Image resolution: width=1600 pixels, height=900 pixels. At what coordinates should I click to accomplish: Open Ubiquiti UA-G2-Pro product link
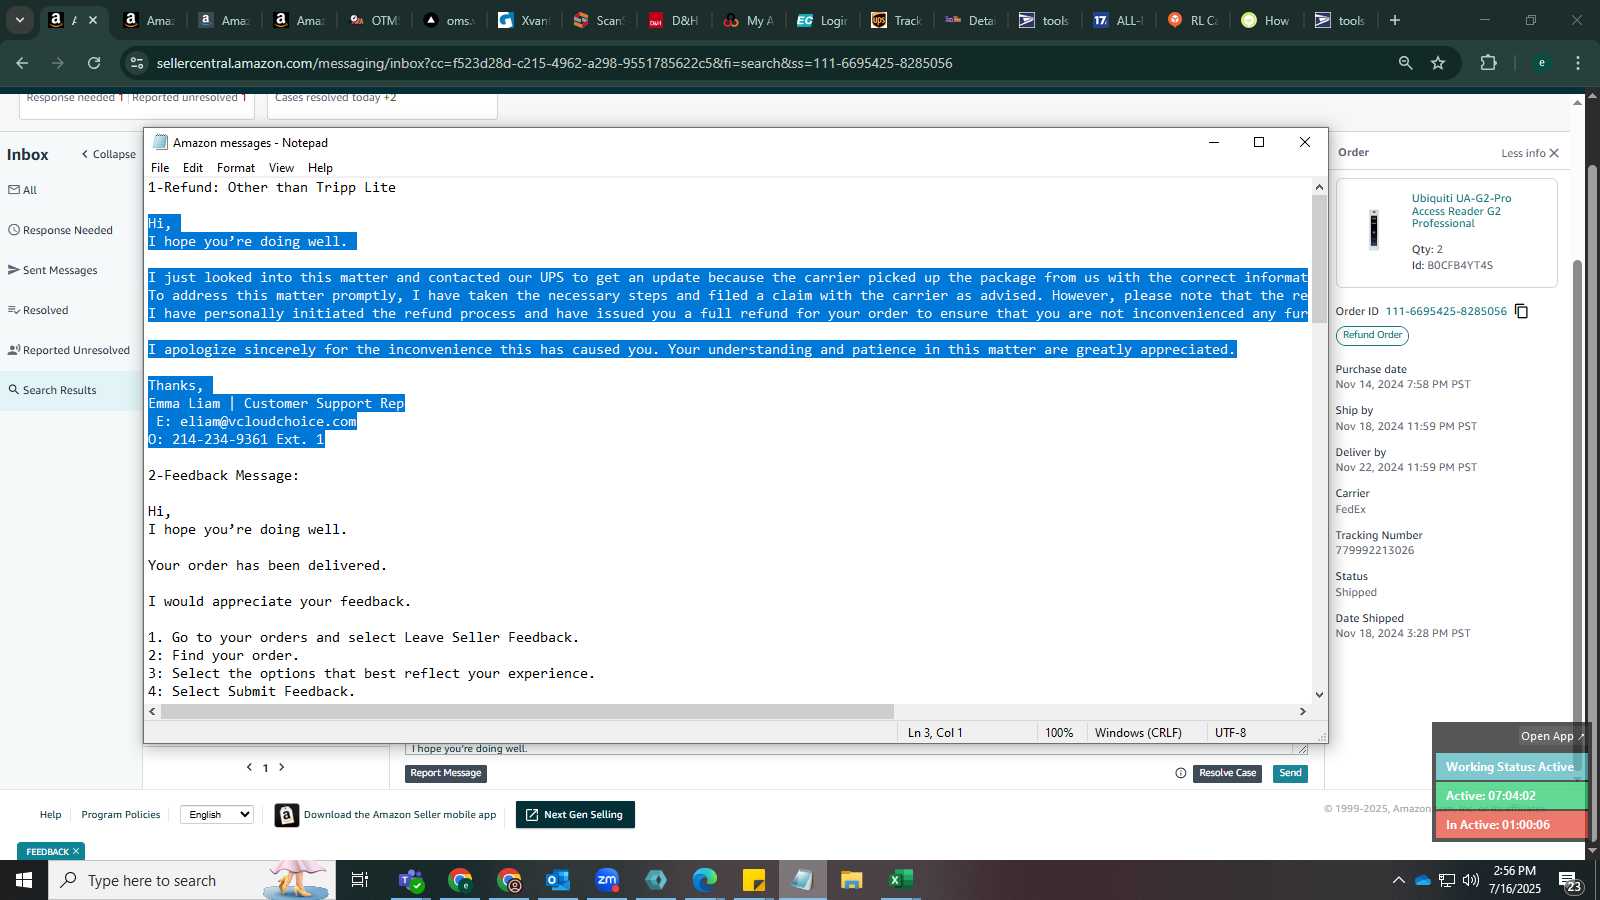1461,211
